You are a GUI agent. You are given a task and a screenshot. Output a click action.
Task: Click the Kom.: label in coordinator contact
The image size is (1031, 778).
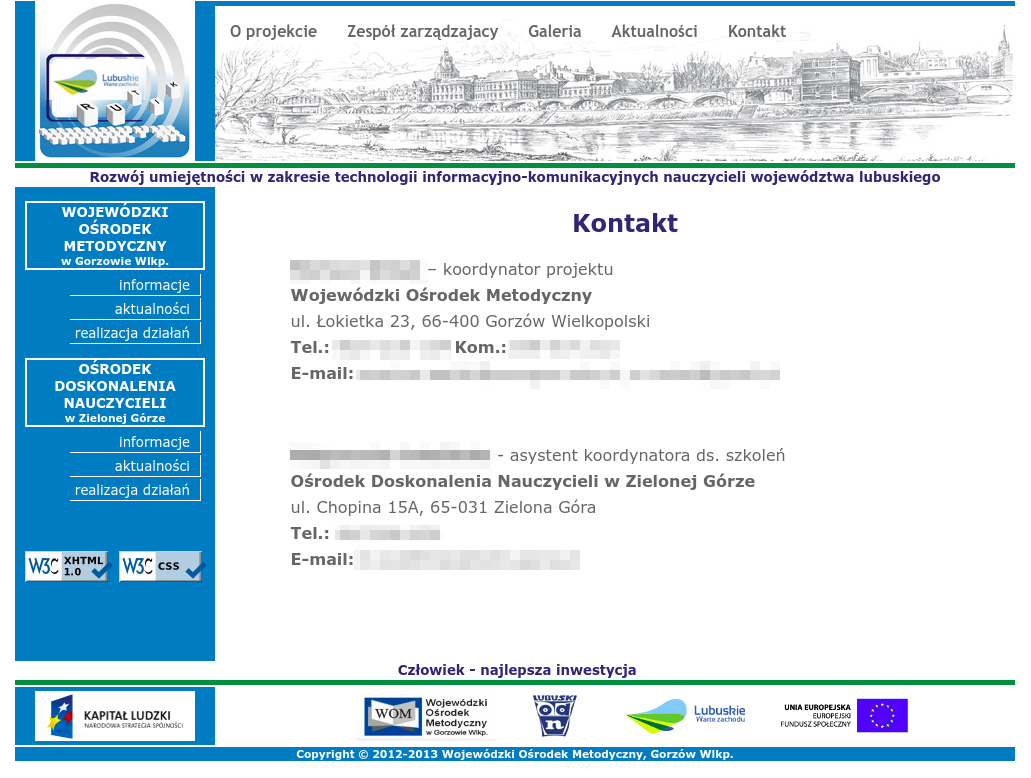(x=481, y=347)
